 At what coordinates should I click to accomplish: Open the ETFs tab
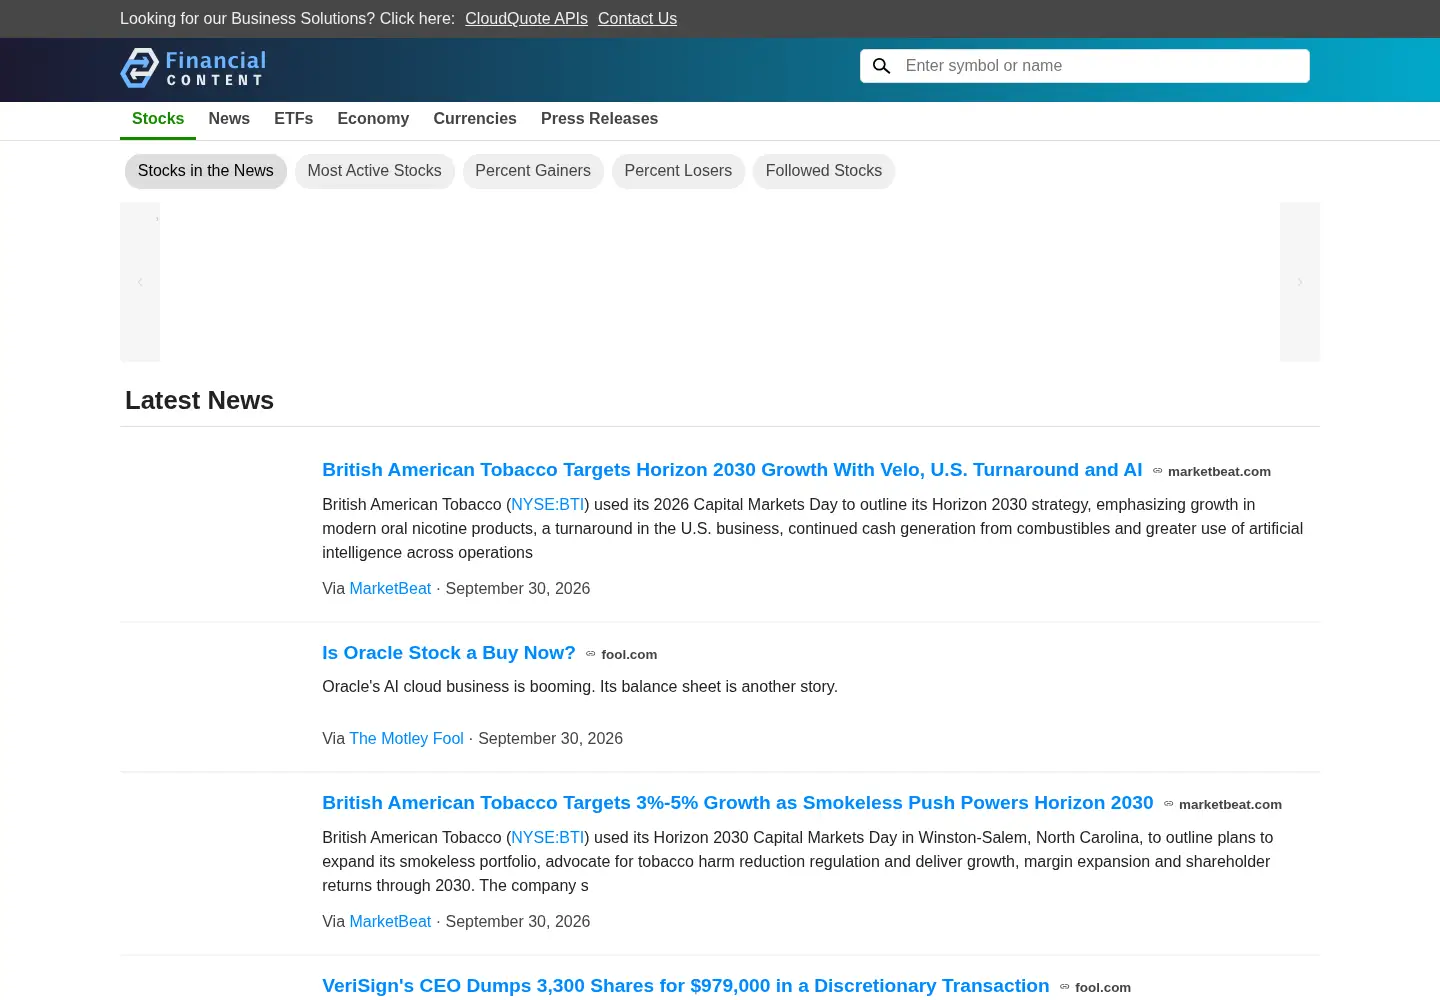pyautogui.click(x=293, y=119)
